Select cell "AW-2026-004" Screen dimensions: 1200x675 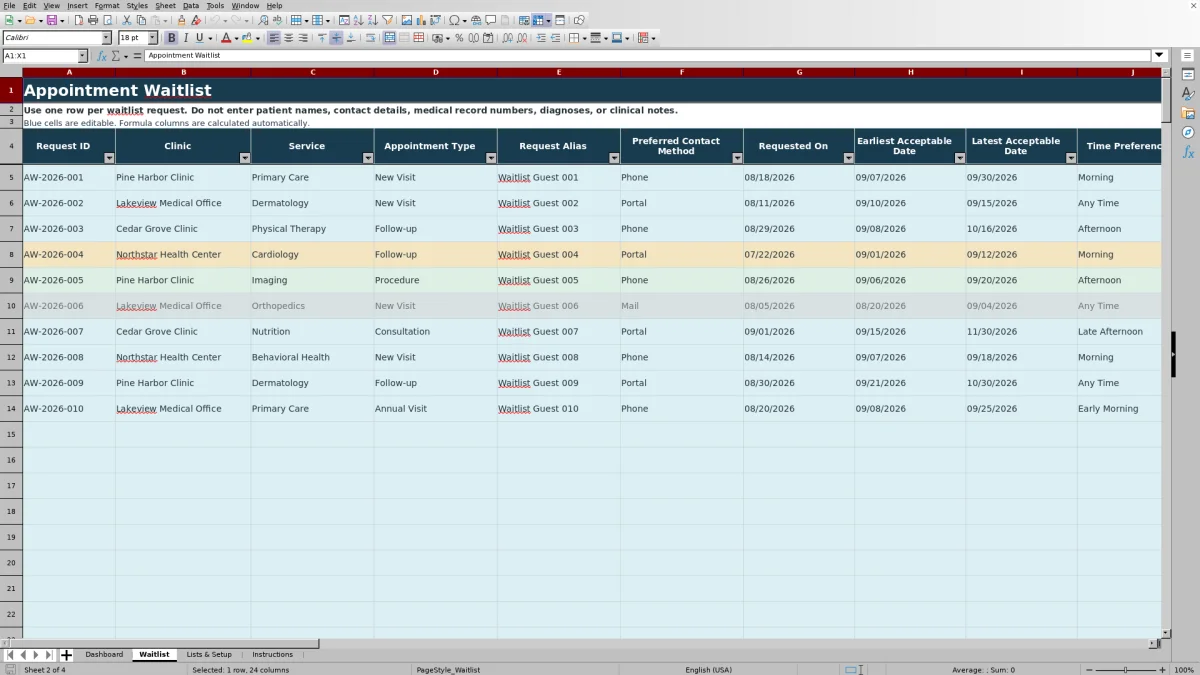[x=68, y=254]
